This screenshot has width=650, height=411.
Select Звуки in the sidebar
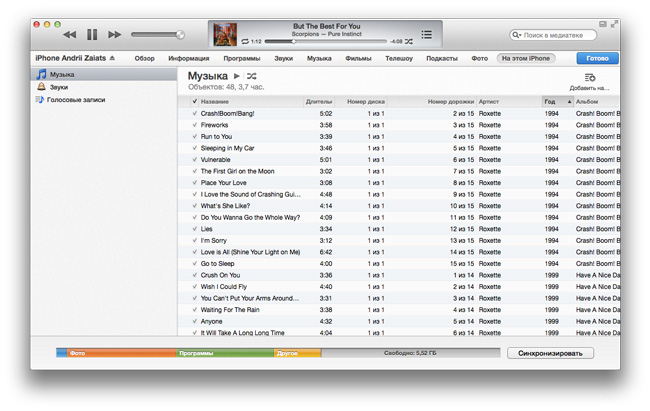click(x=104, y=87)
